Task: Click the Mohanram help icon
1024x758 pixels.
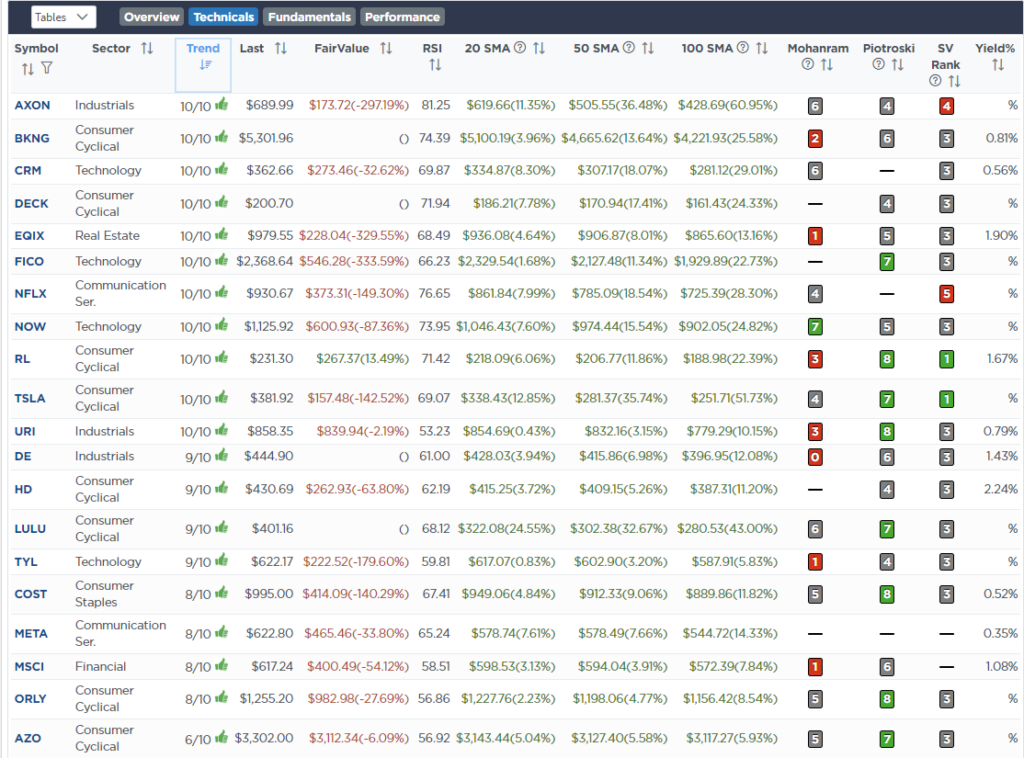Action: 807,65
